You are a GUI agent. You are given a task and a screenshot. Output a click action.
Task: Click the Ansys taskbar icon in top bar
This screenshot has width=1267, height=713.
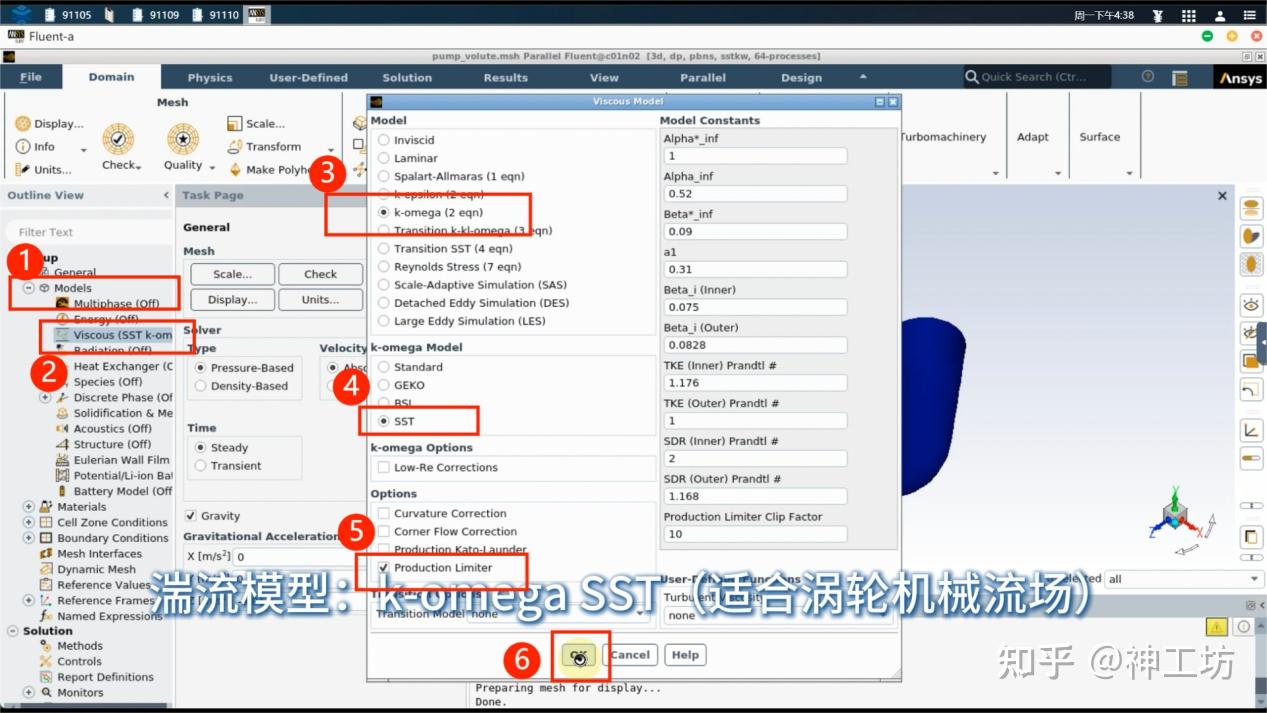257,14
